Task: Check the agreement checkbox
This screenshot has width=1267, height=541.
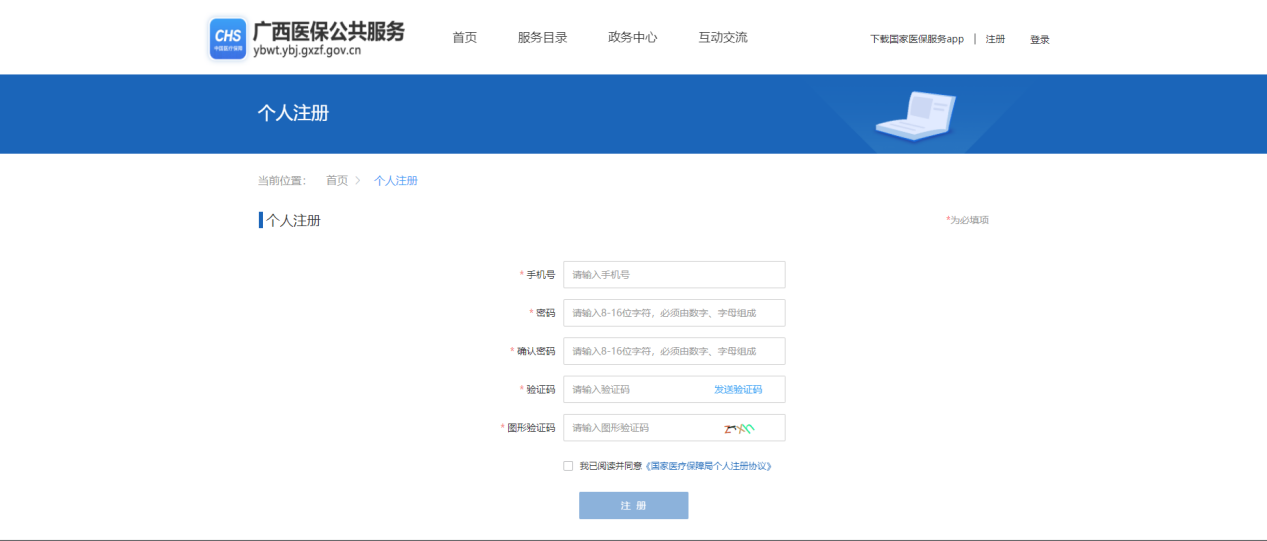Action: pyautogui.click(x=568, y=466)
